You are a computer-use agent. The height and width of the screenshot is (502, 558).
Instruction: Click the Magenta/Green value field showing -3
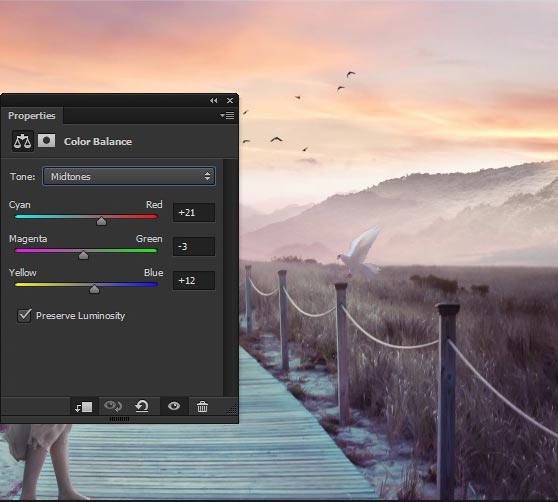coord(194,247)
